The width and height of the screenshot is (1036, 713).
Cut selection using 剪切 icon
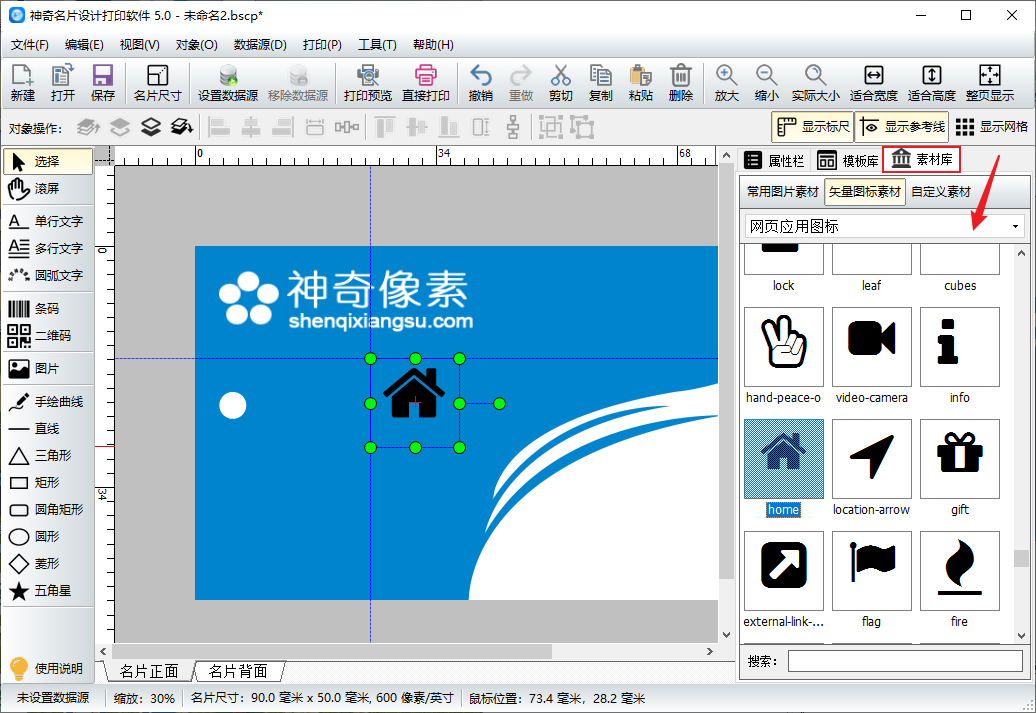coord(560,83)
